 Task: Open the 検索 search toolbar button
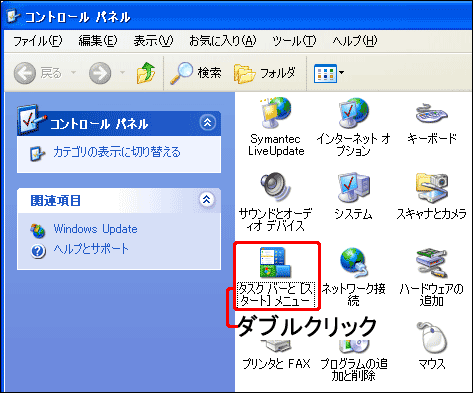click(196, 73)
